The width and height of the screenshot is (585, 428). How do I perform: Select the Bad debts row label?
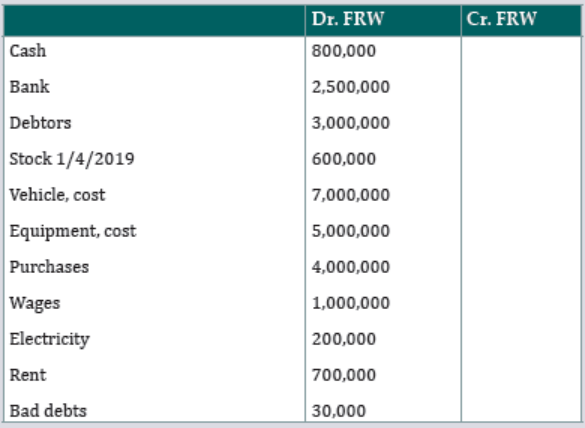pyautogui.click(x=48, y=411)
